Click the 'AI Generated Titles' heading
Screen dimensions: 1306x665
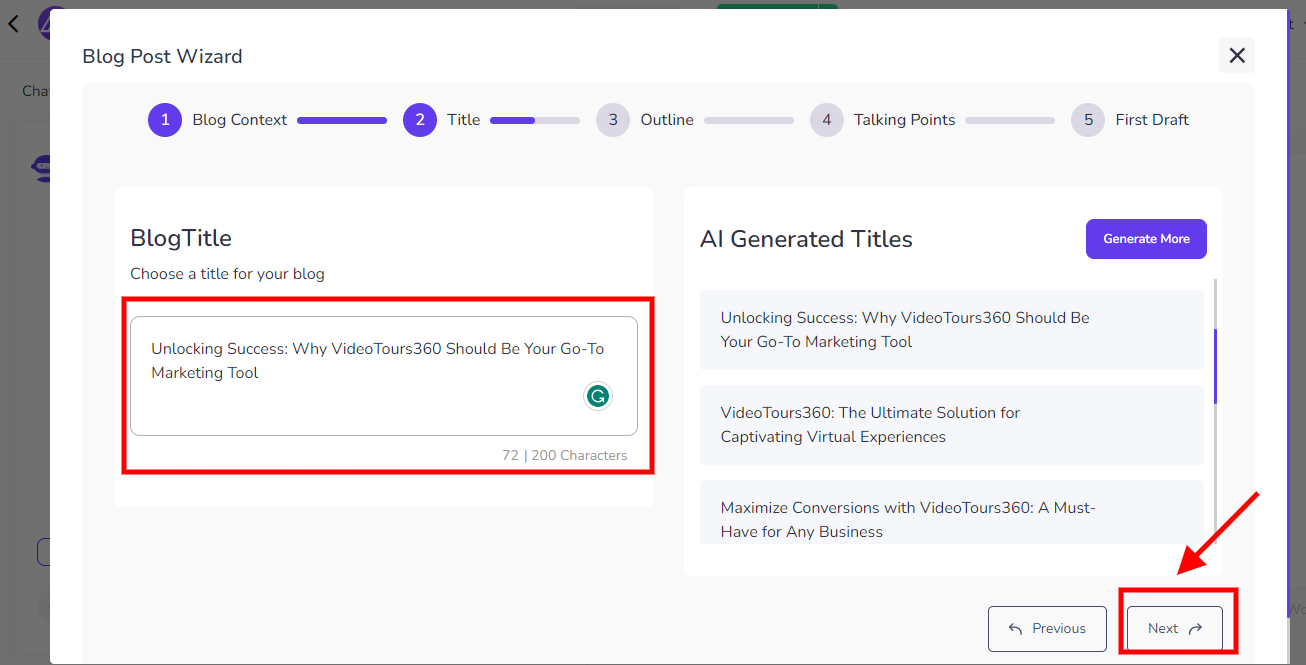click(x=806, y=239)
